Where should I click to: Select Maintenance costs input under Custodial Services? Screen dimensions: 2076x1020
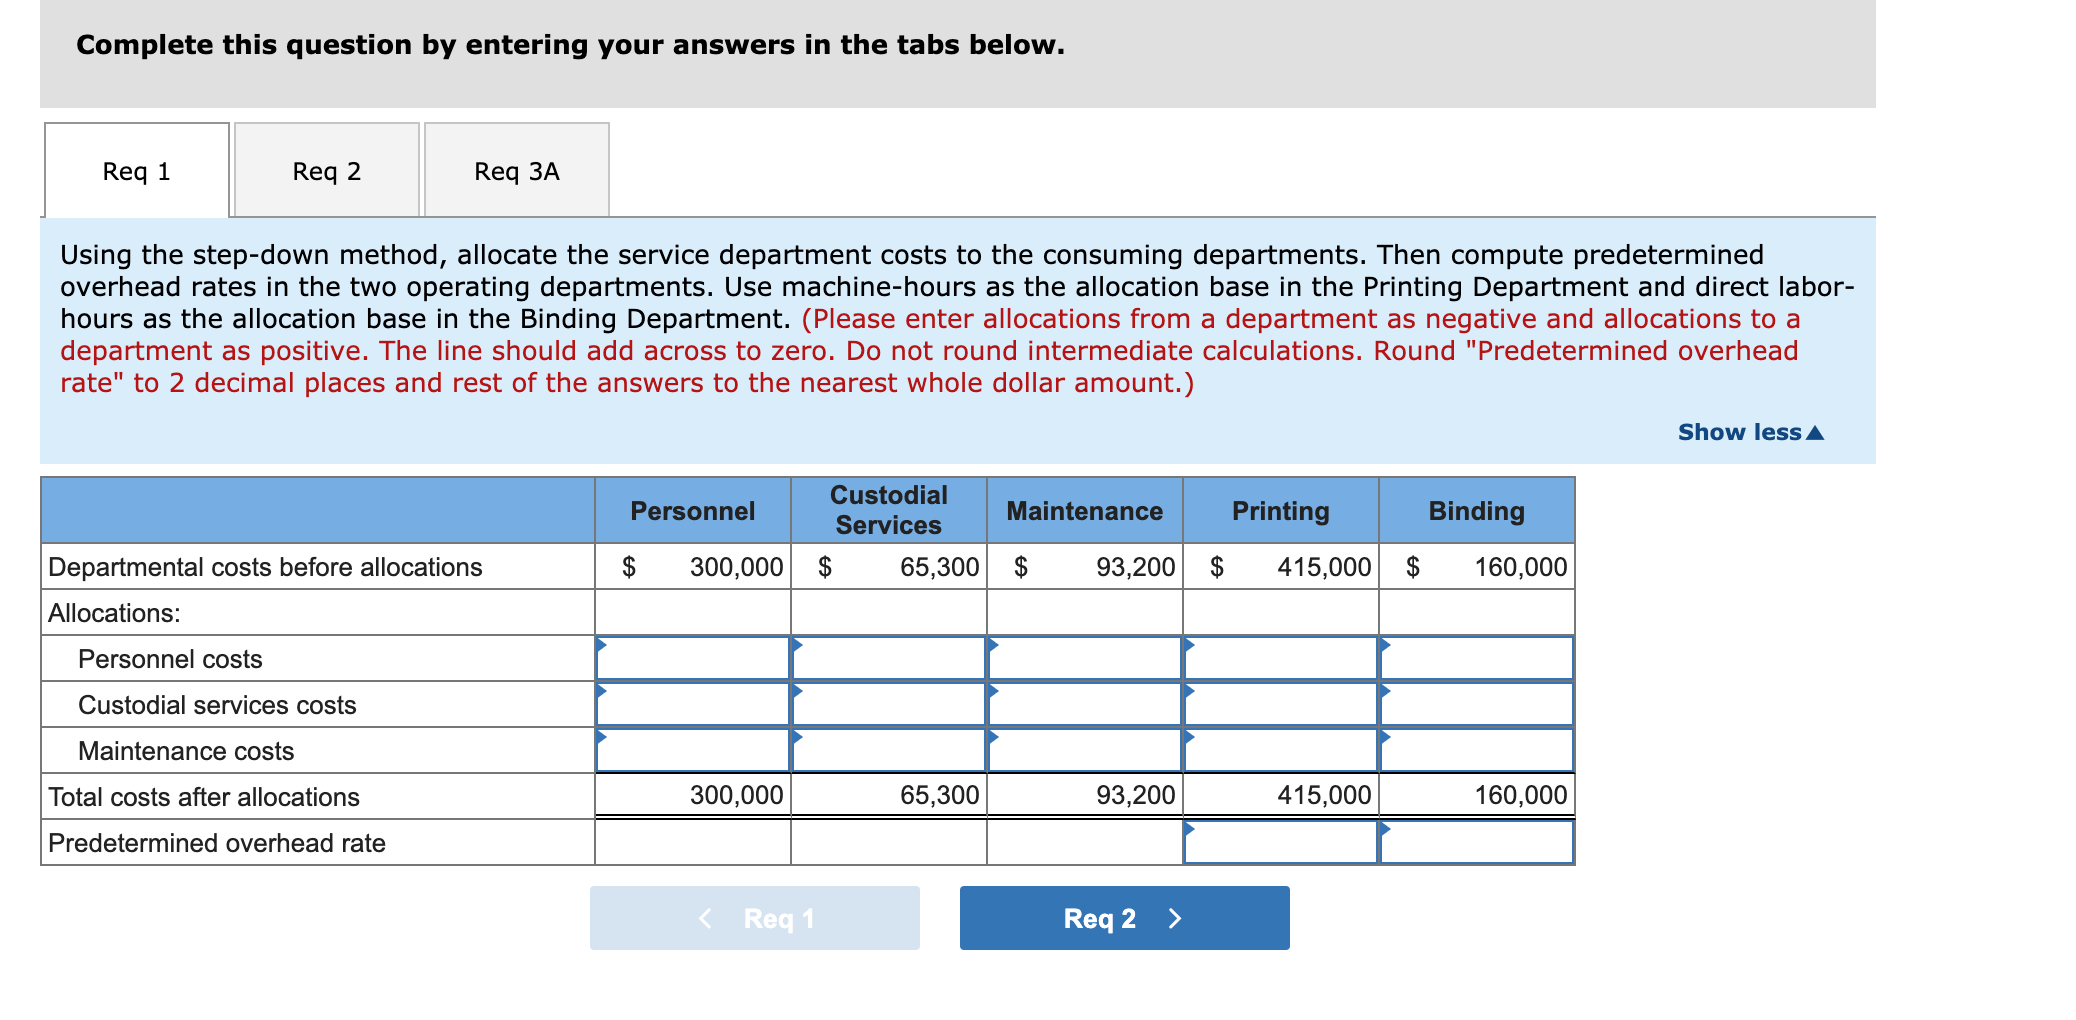[x=889, y=750]
